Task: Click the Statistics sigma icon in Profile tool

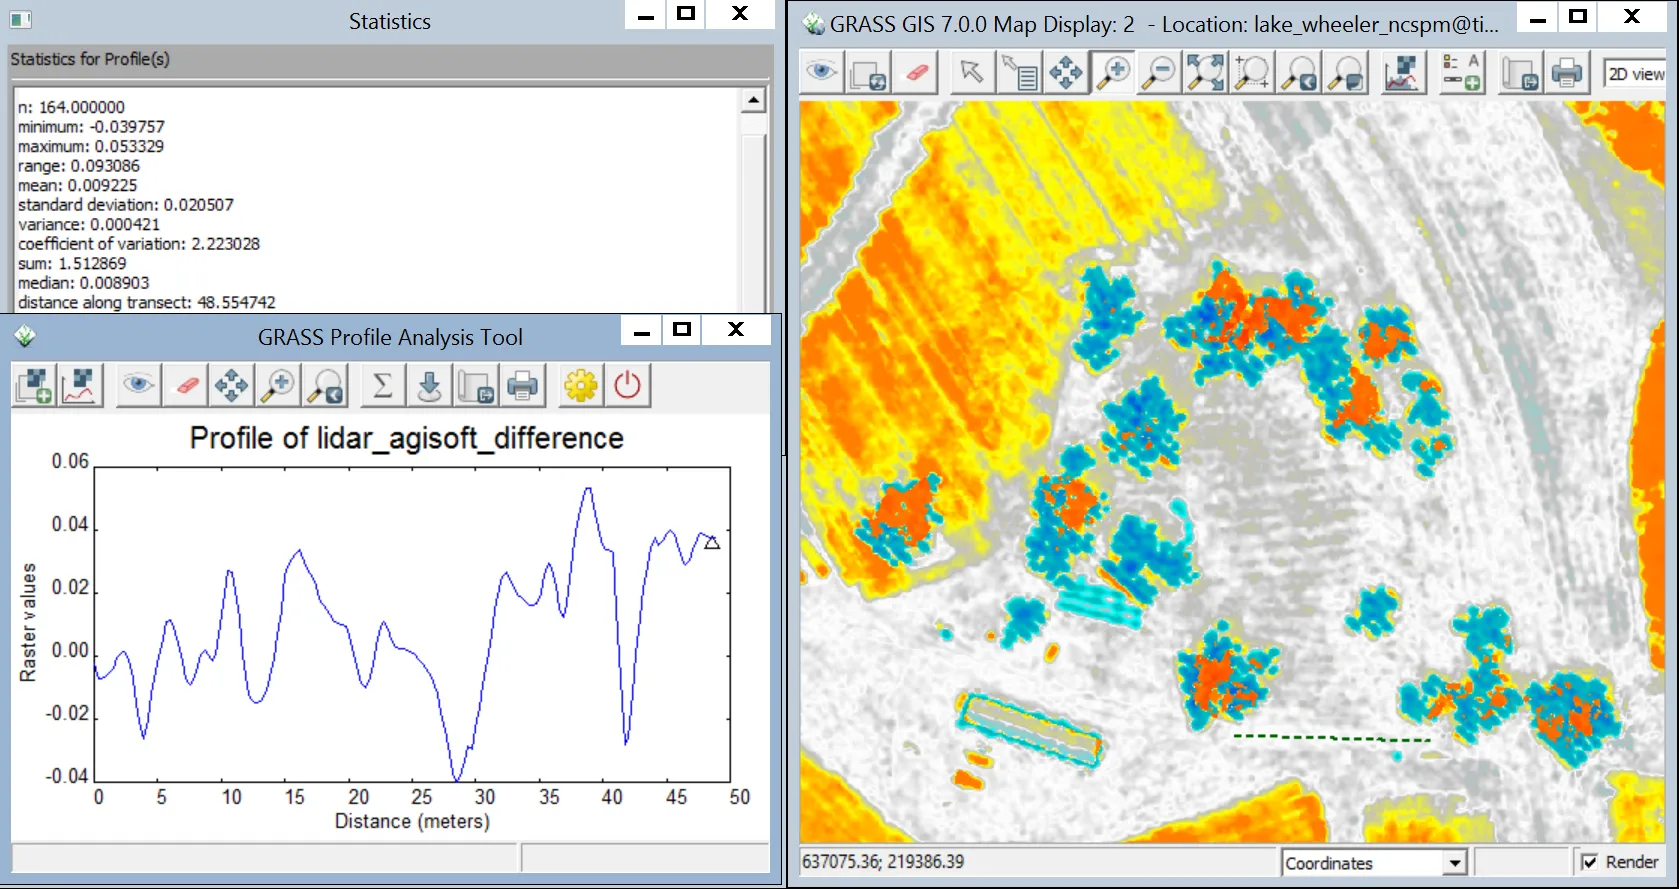Action: tap(382, 386)
